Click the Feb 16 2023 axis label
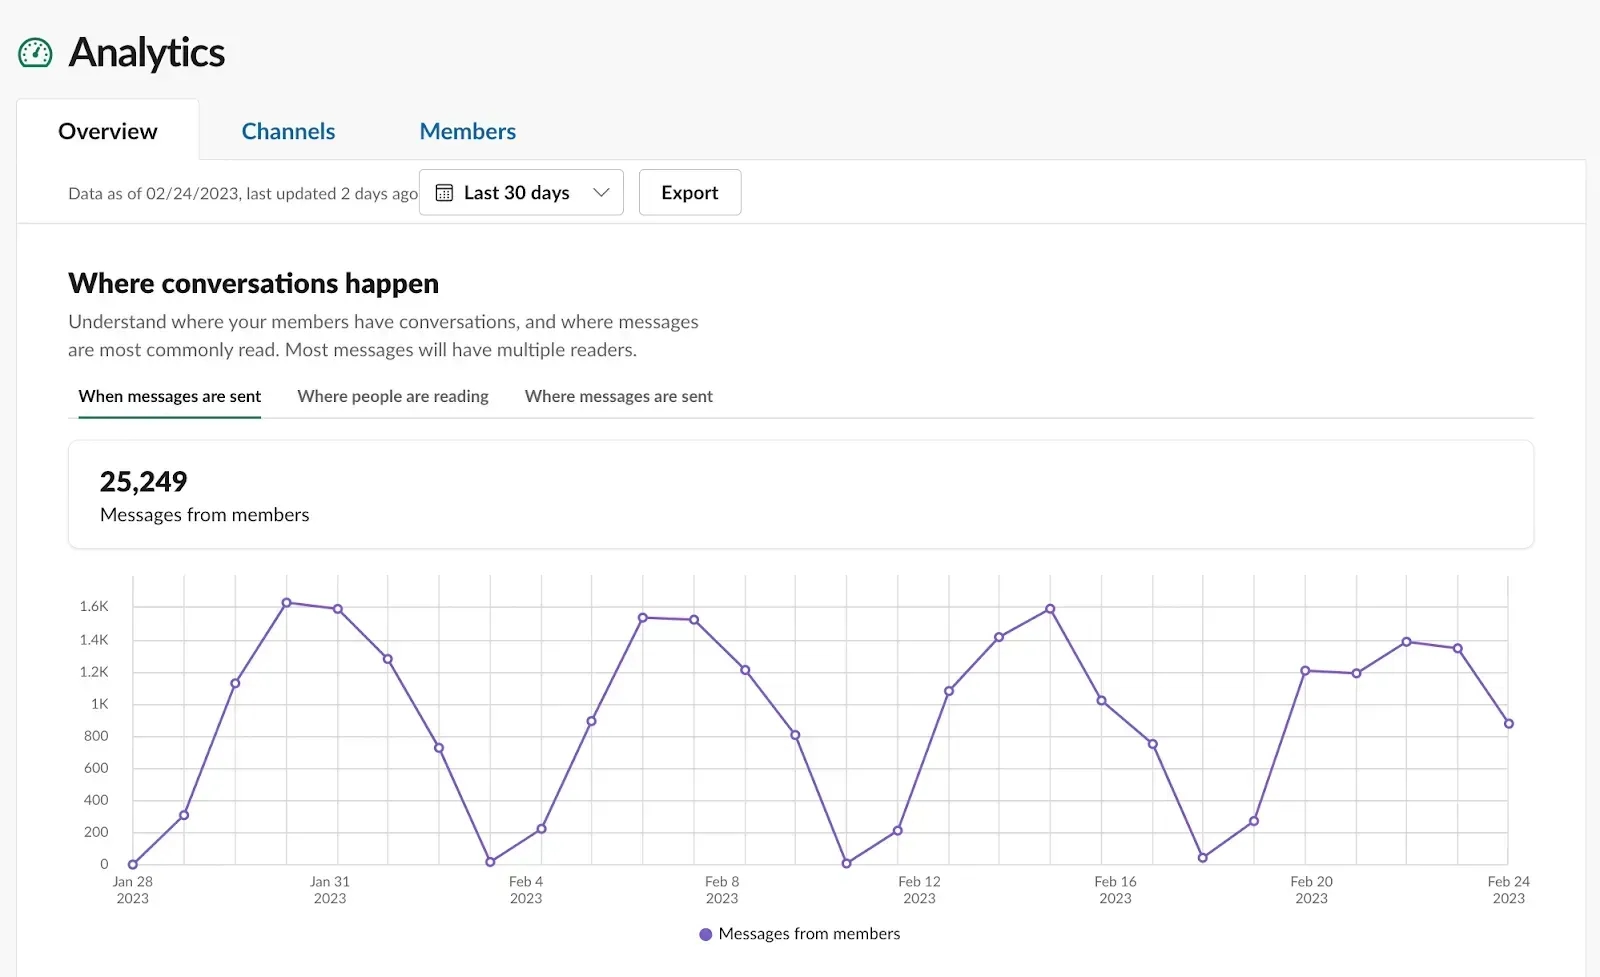 tap(1115, 890)
